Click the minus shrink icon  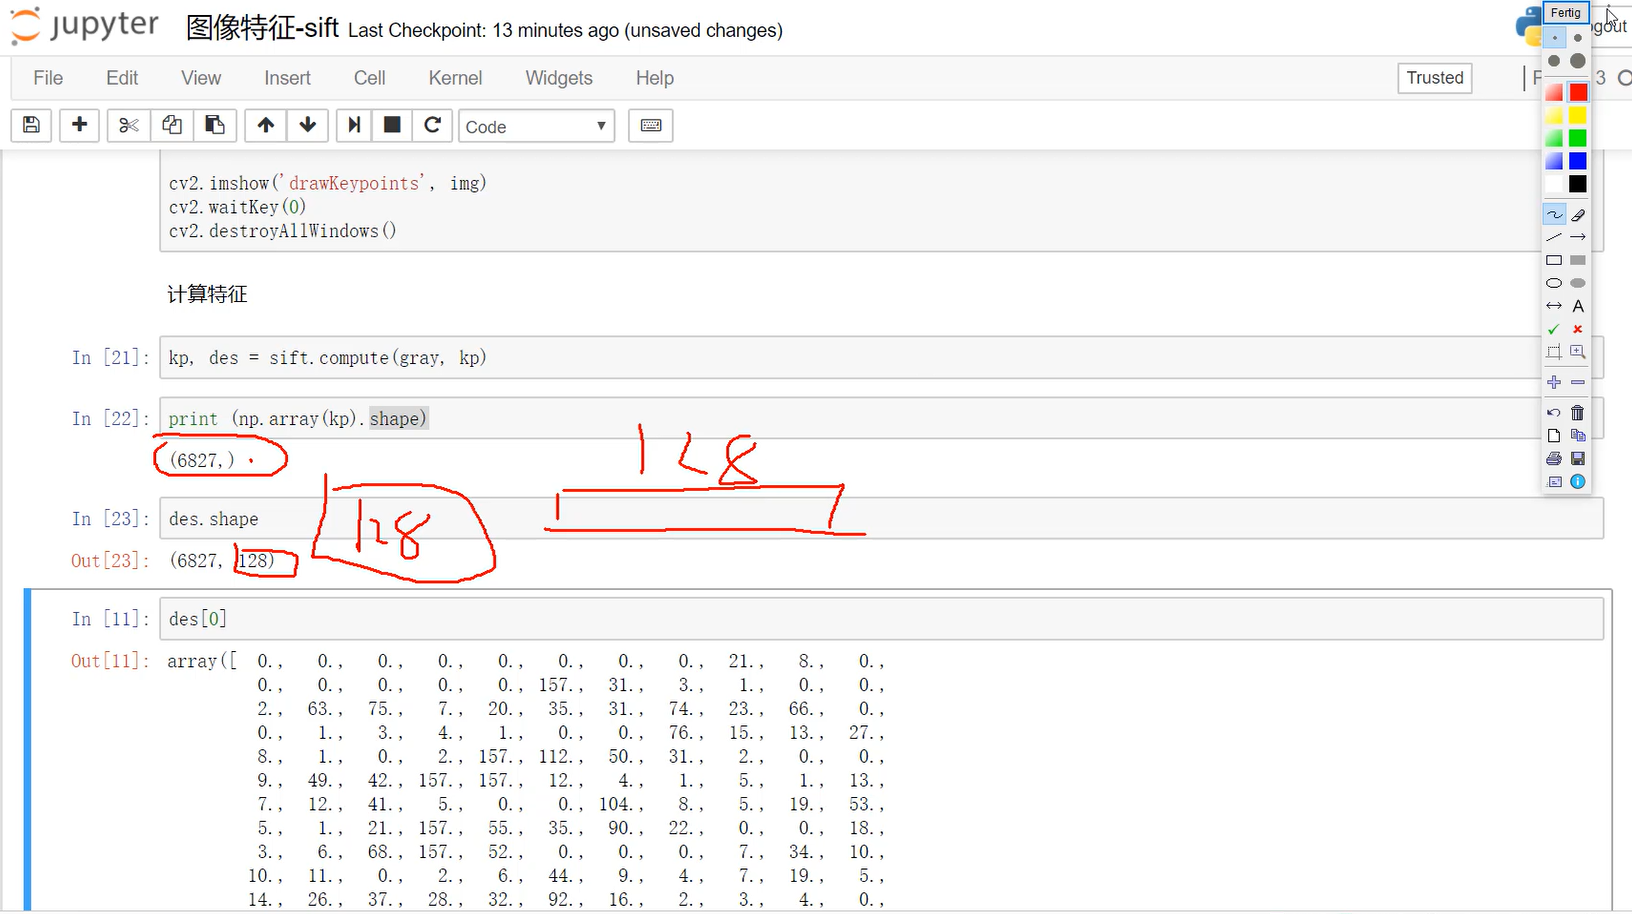pos(1578,382)
